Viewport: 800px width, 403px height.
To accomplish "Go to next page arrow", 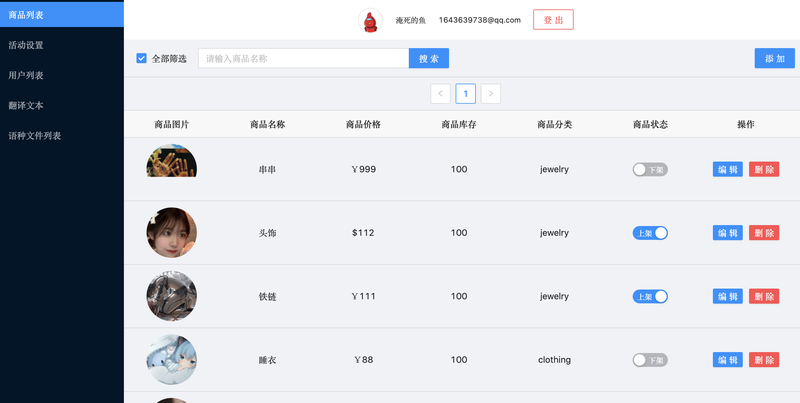I will 491,94.
